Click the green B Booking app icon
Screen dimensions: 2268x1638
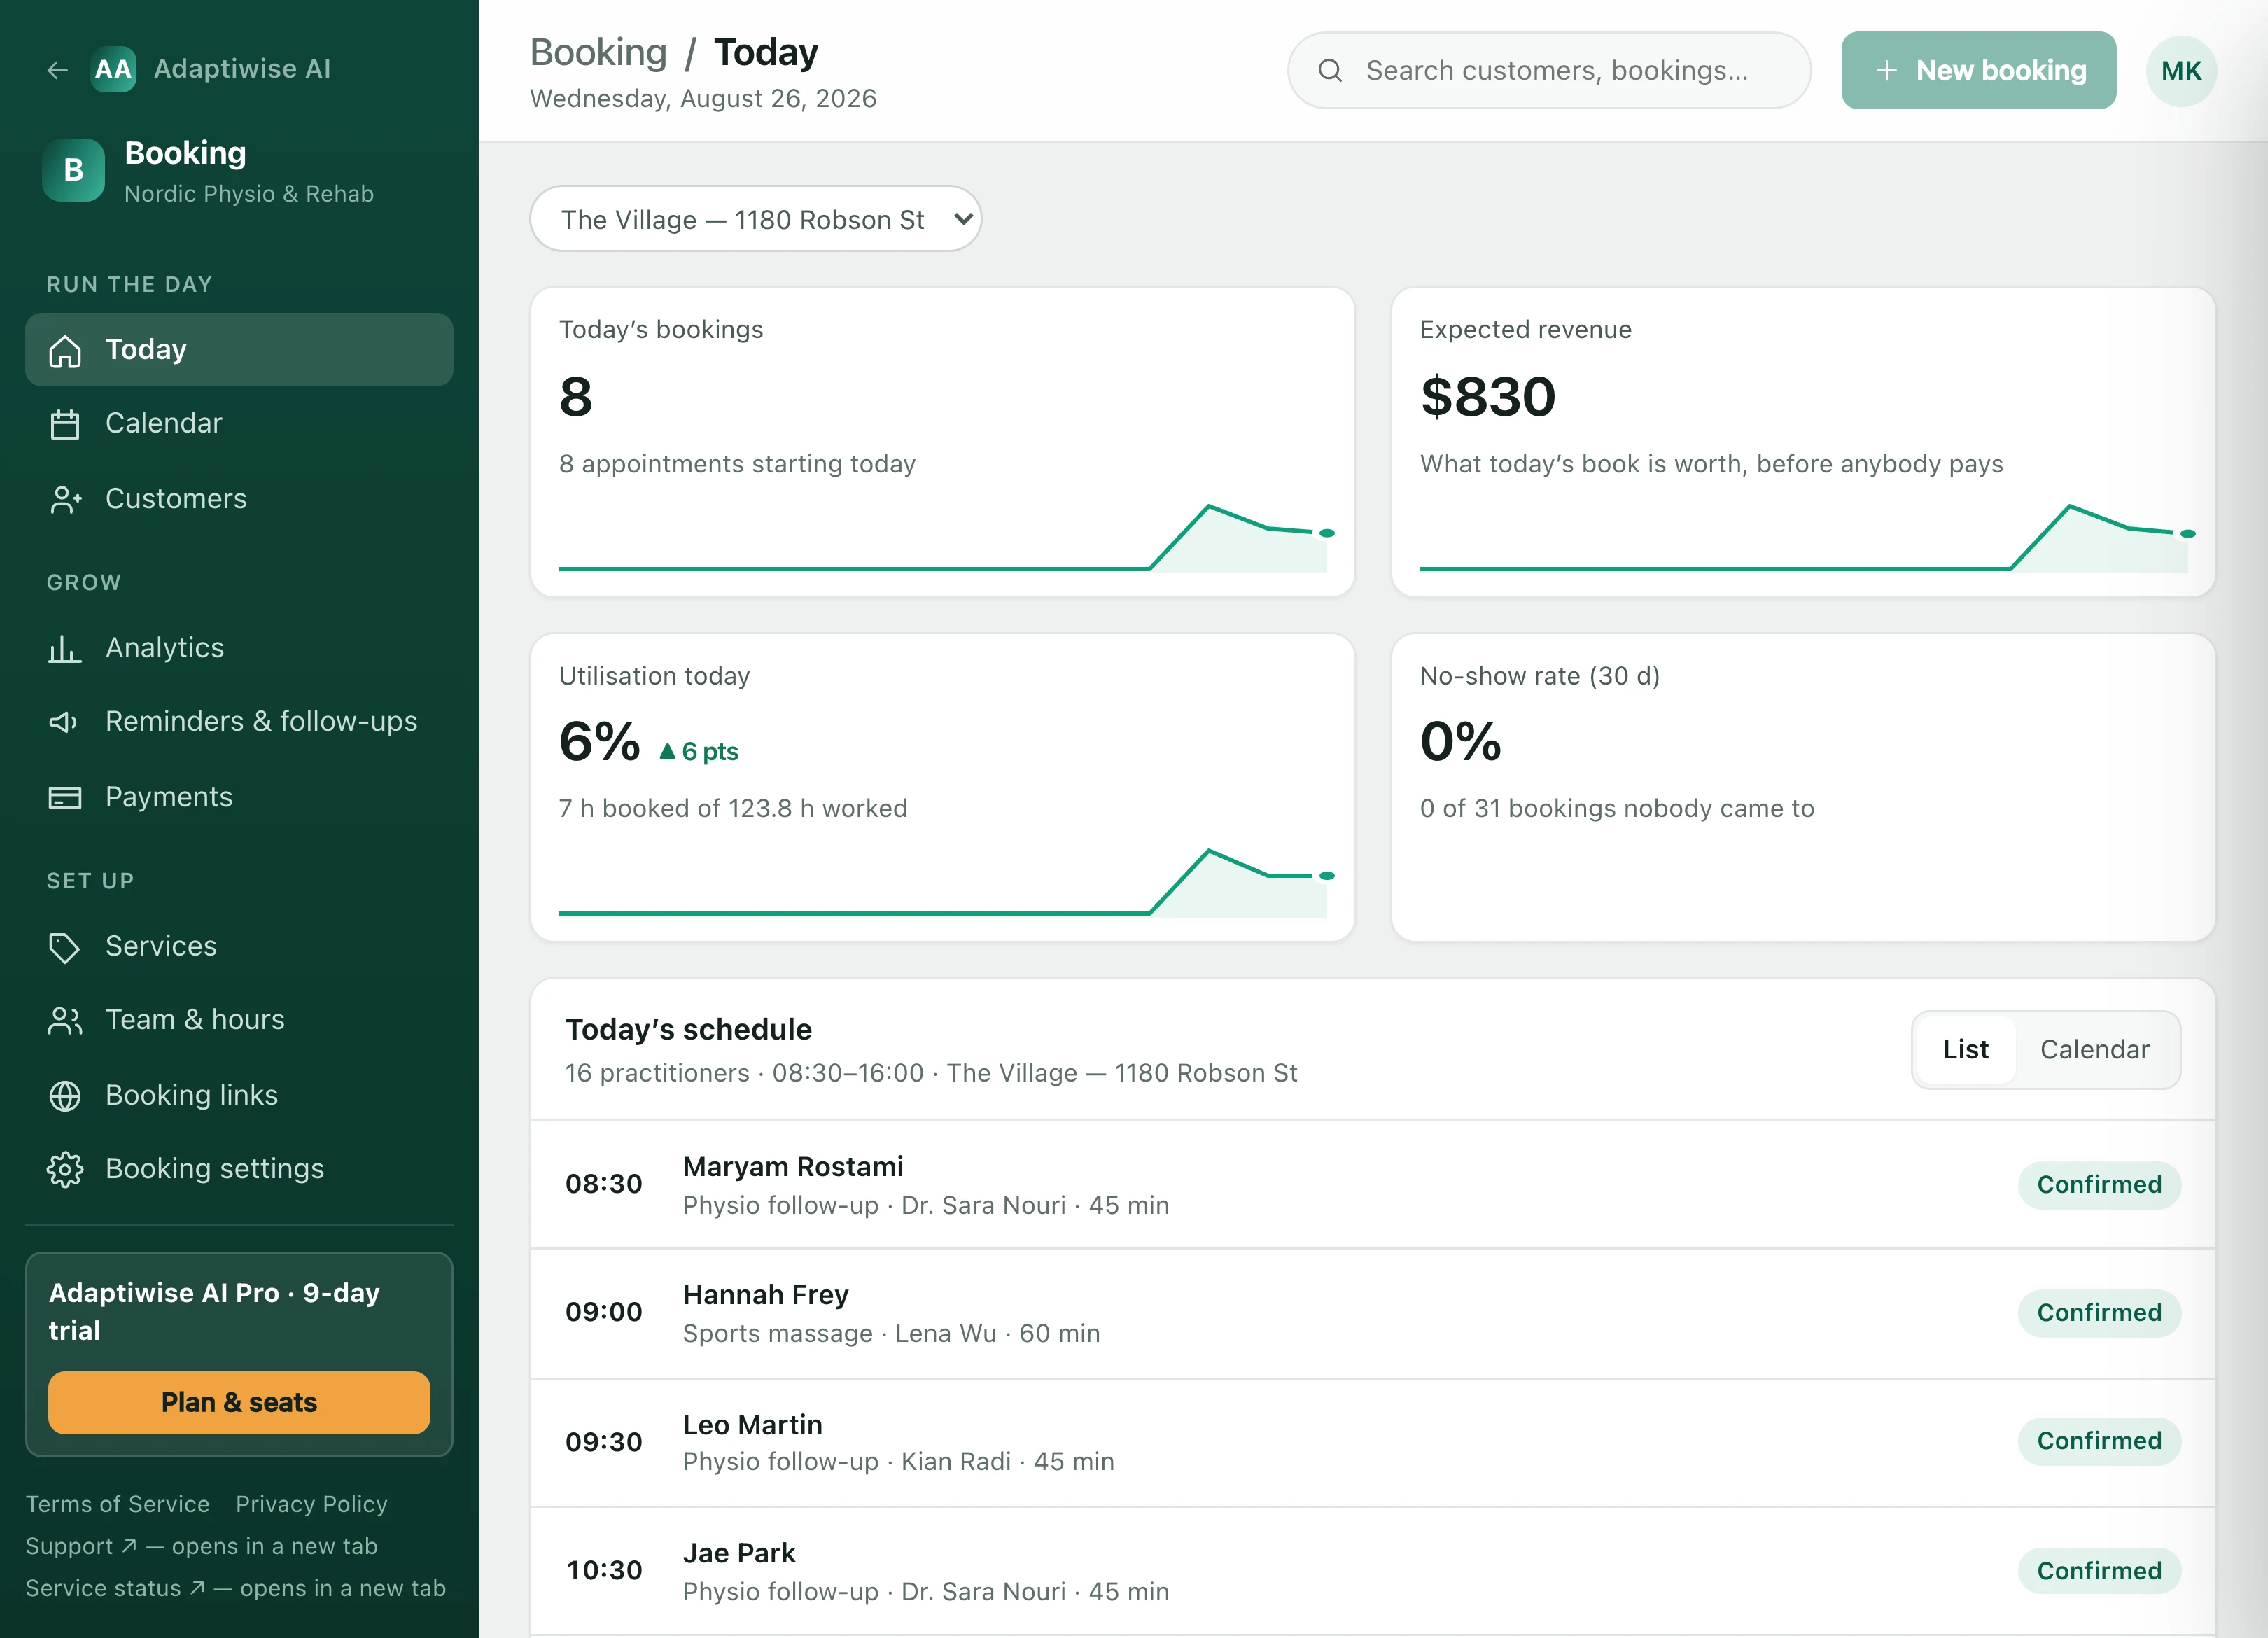pyautogui.click(x=73, y=170)
